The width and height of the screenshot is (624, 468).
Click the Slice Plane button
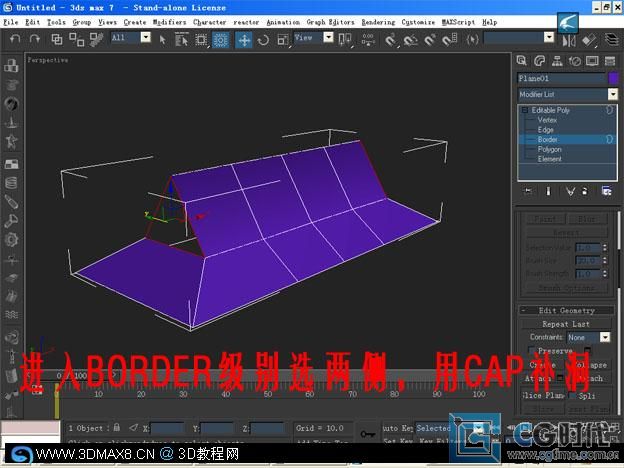pyautogui.click(x=544, y=396)
